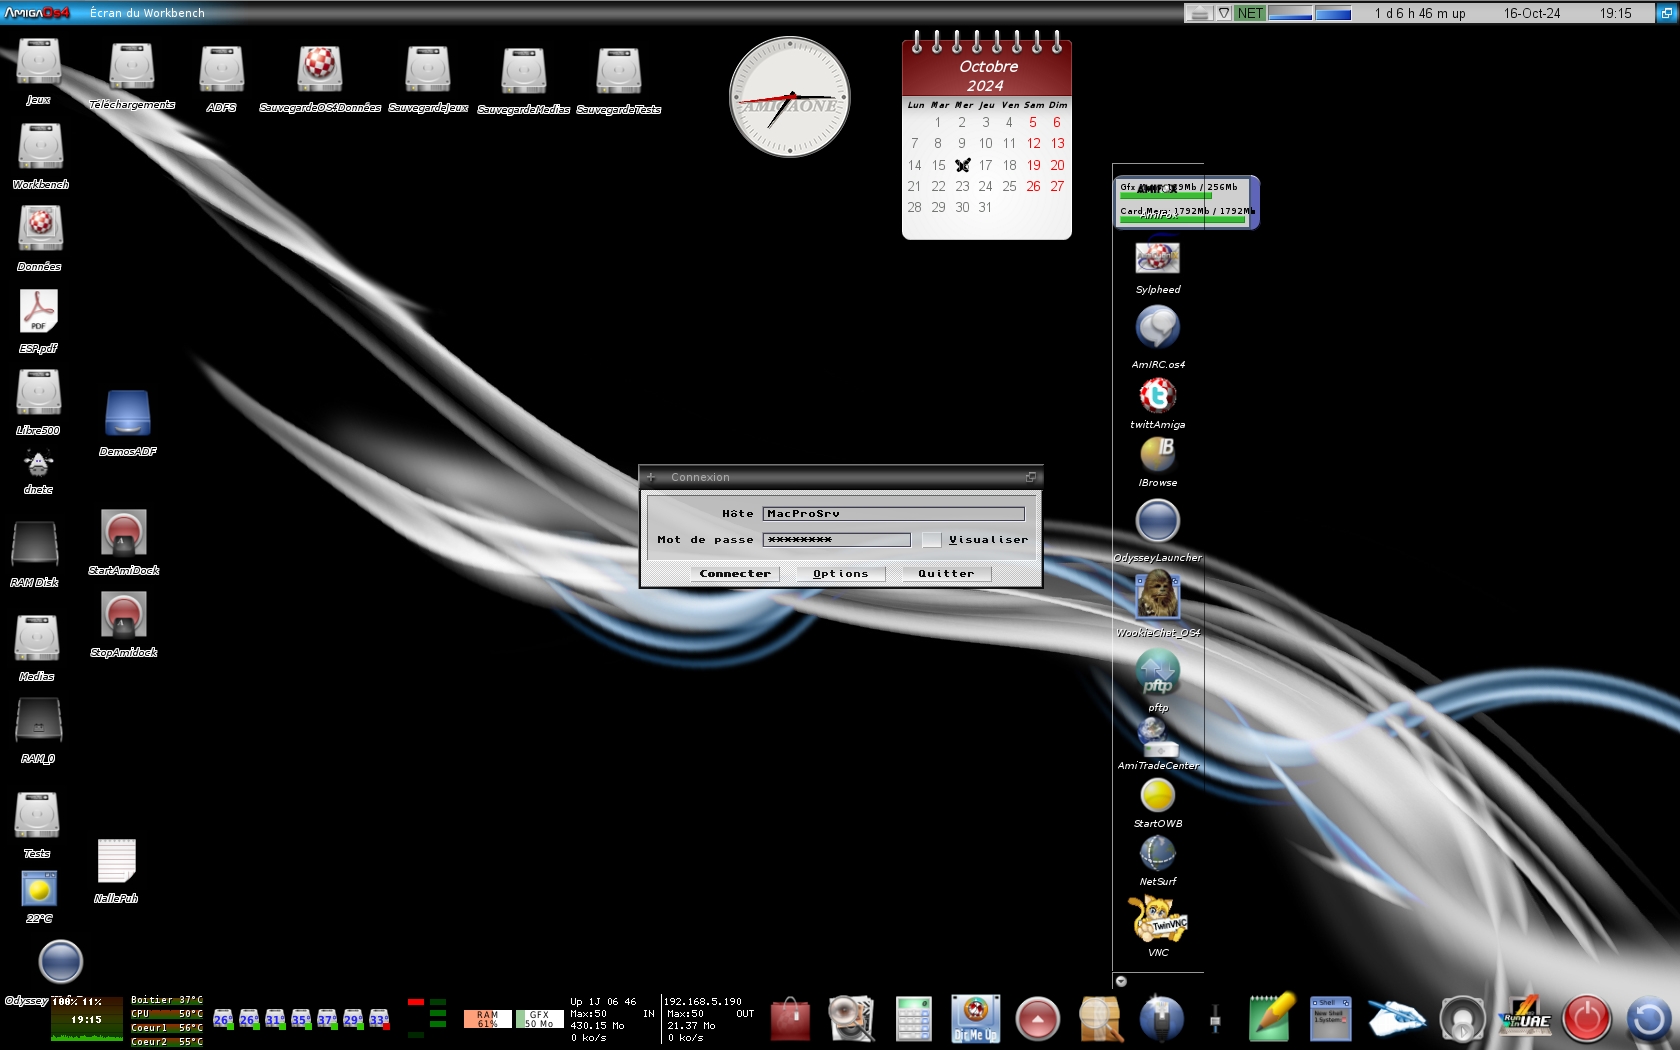
Task: Click the analog AmigaOne clock widget
Action: click(790, 97)
